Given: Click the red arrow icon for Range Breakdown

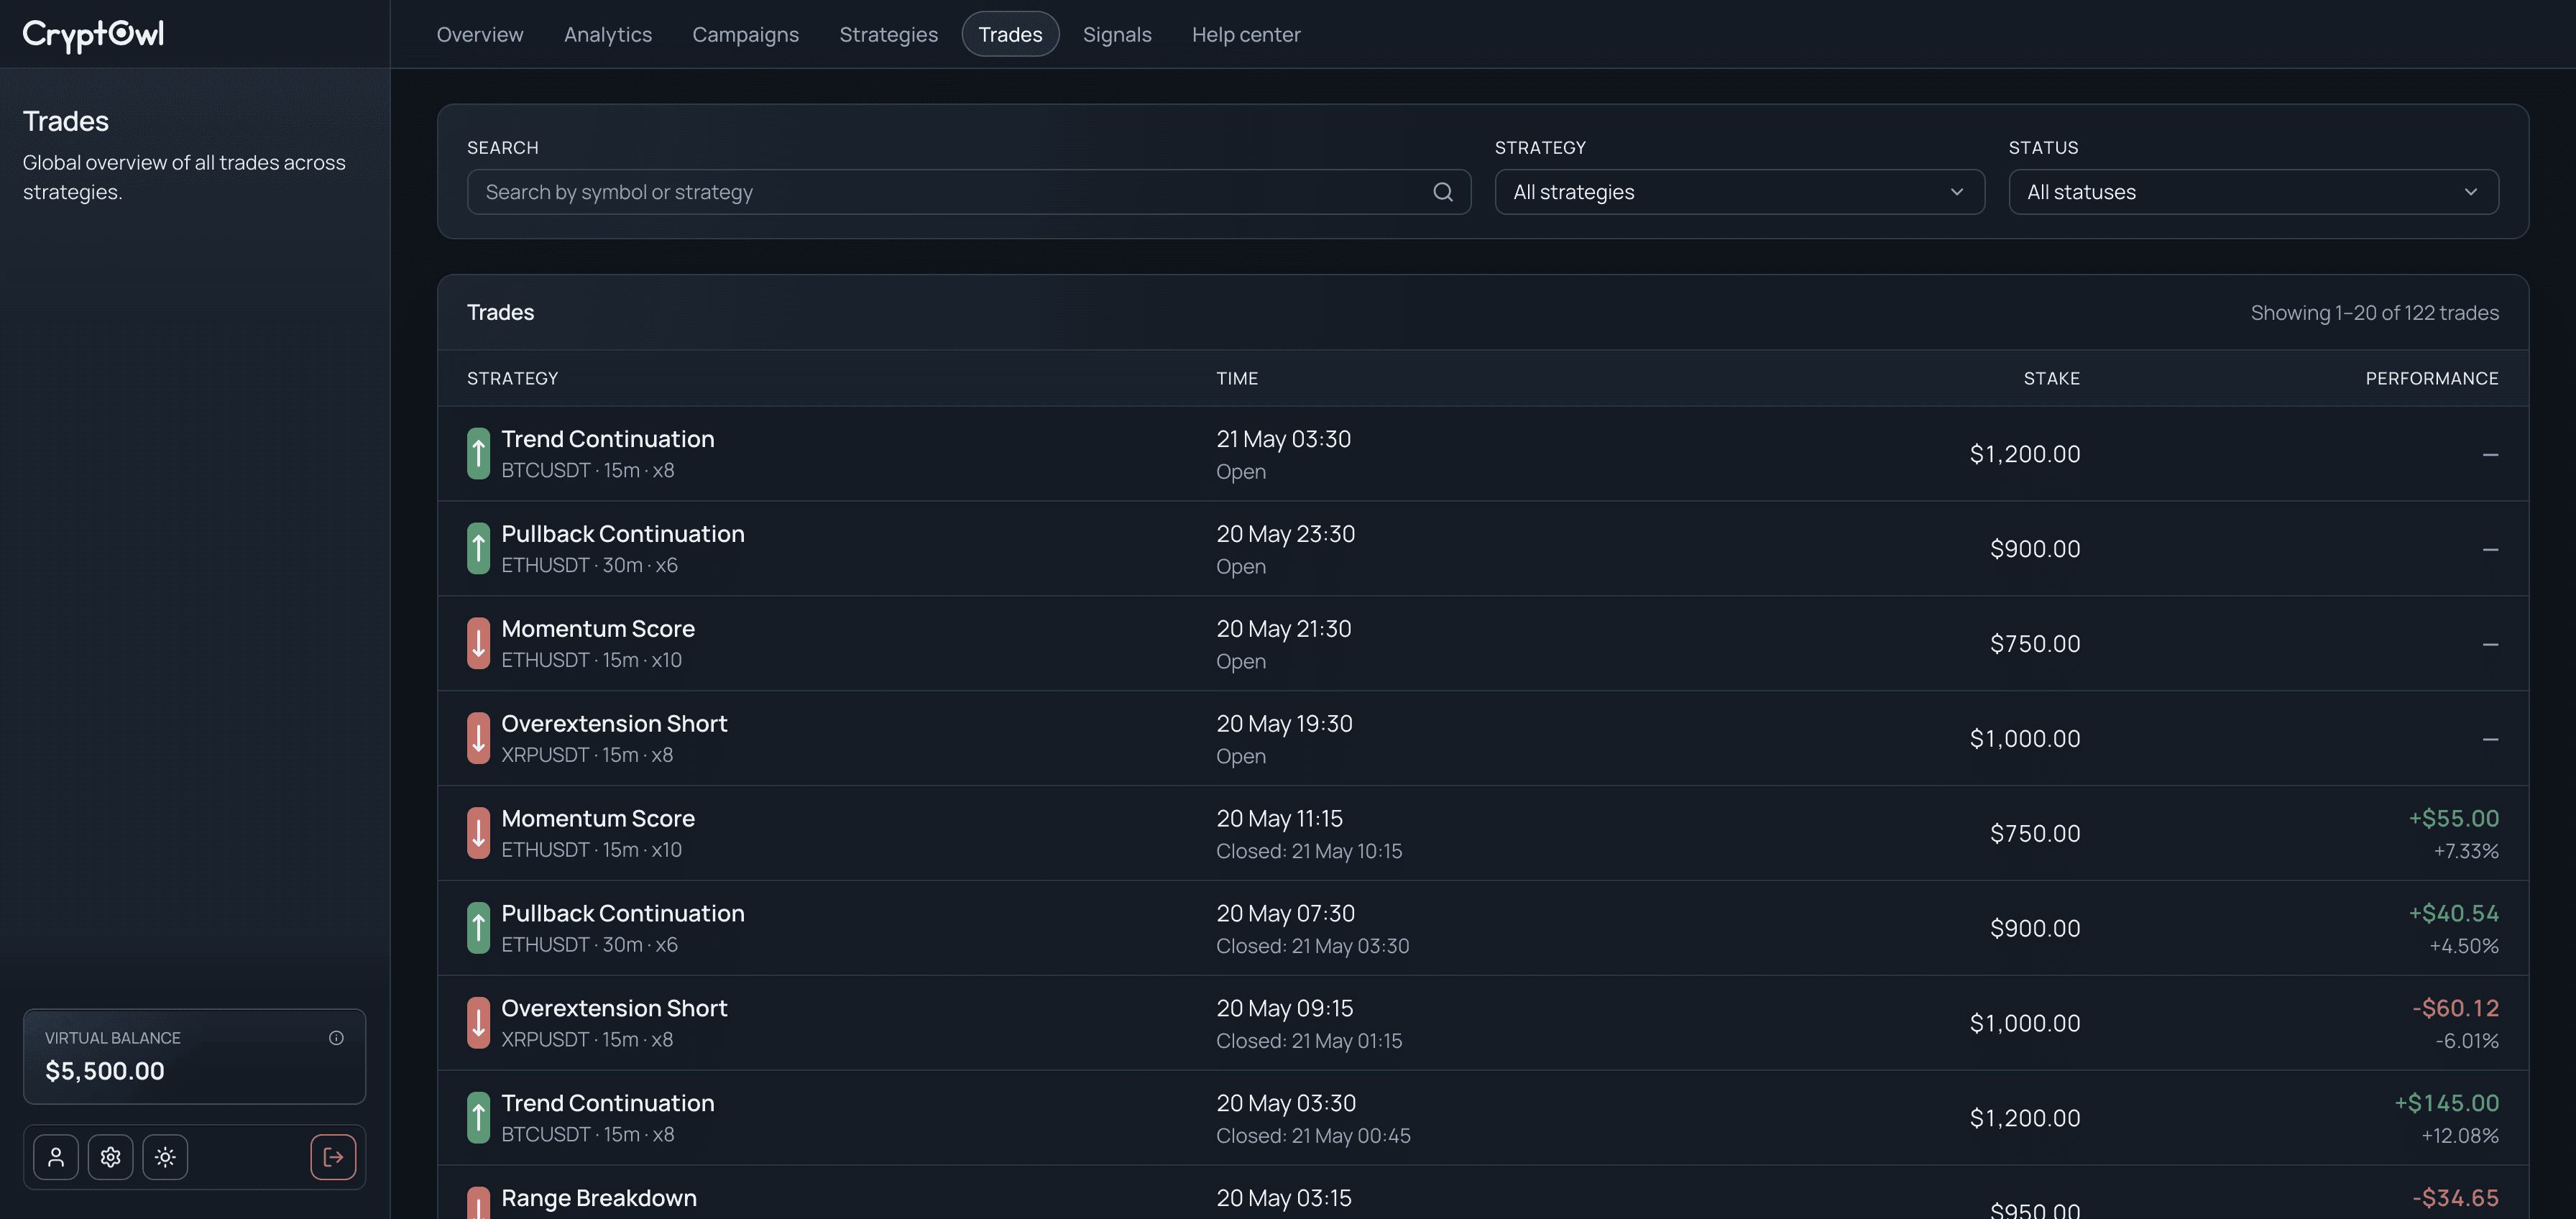Looking at the screenshot, I should 478,1204.
